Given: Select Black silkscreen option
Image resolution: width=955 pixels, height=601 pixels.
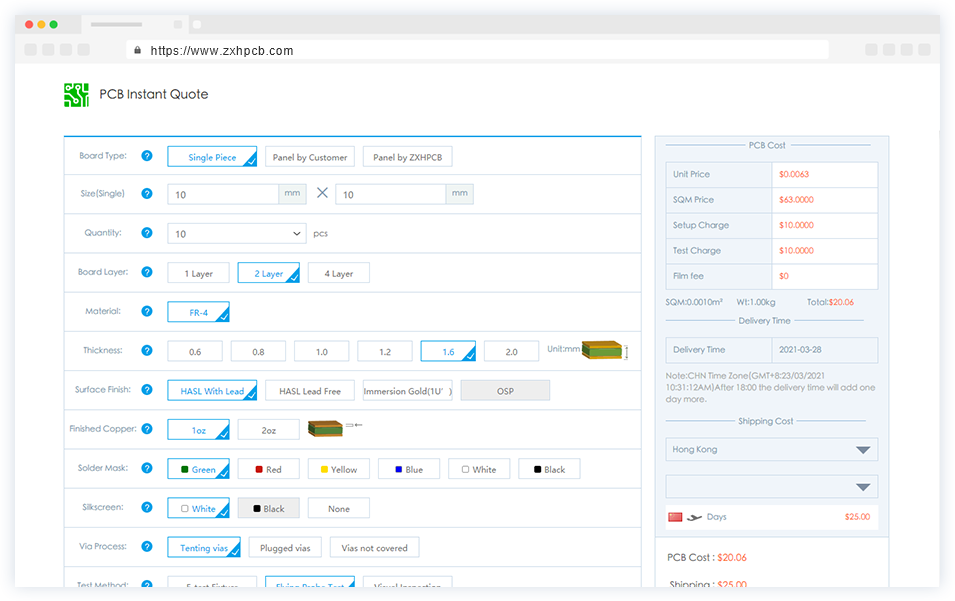Looking at the screenshot, I should [269, 508].
